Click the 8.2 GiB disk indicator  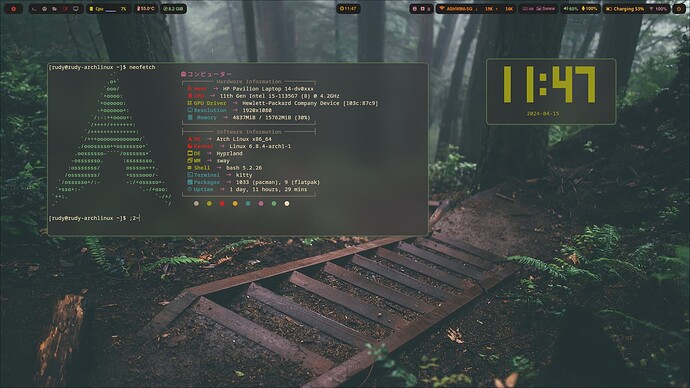173,9
